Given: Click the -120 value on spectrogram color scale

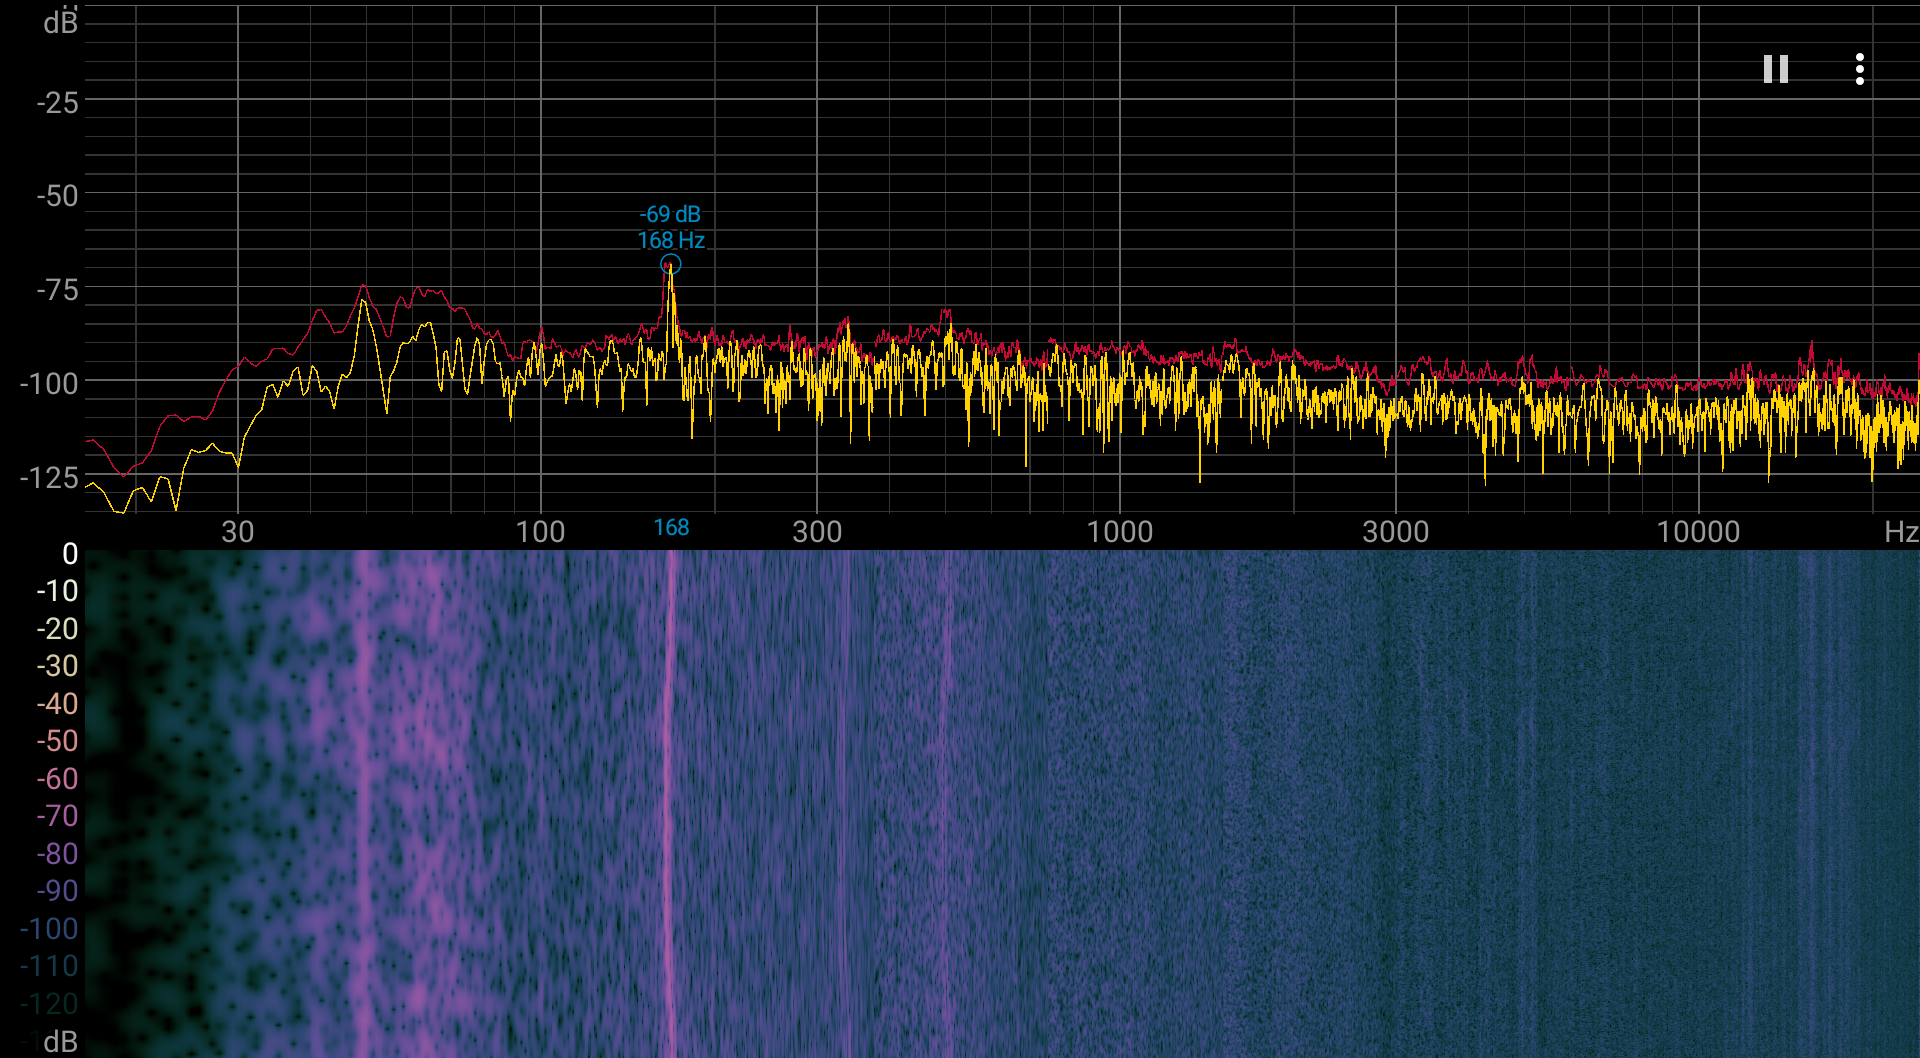Looking at the screenshot, I should pos(49,1003).
